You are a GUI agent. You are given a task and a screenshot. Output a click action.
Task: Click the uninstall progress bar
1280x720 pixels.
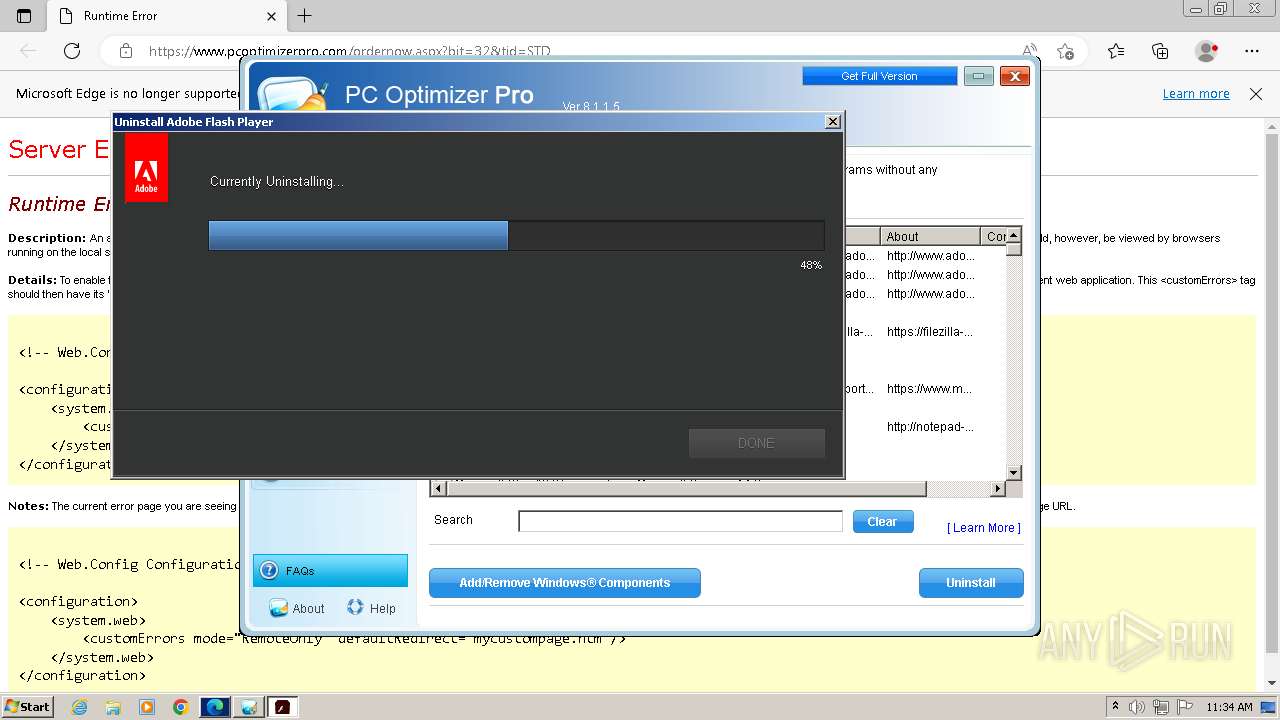click(516, 236)
